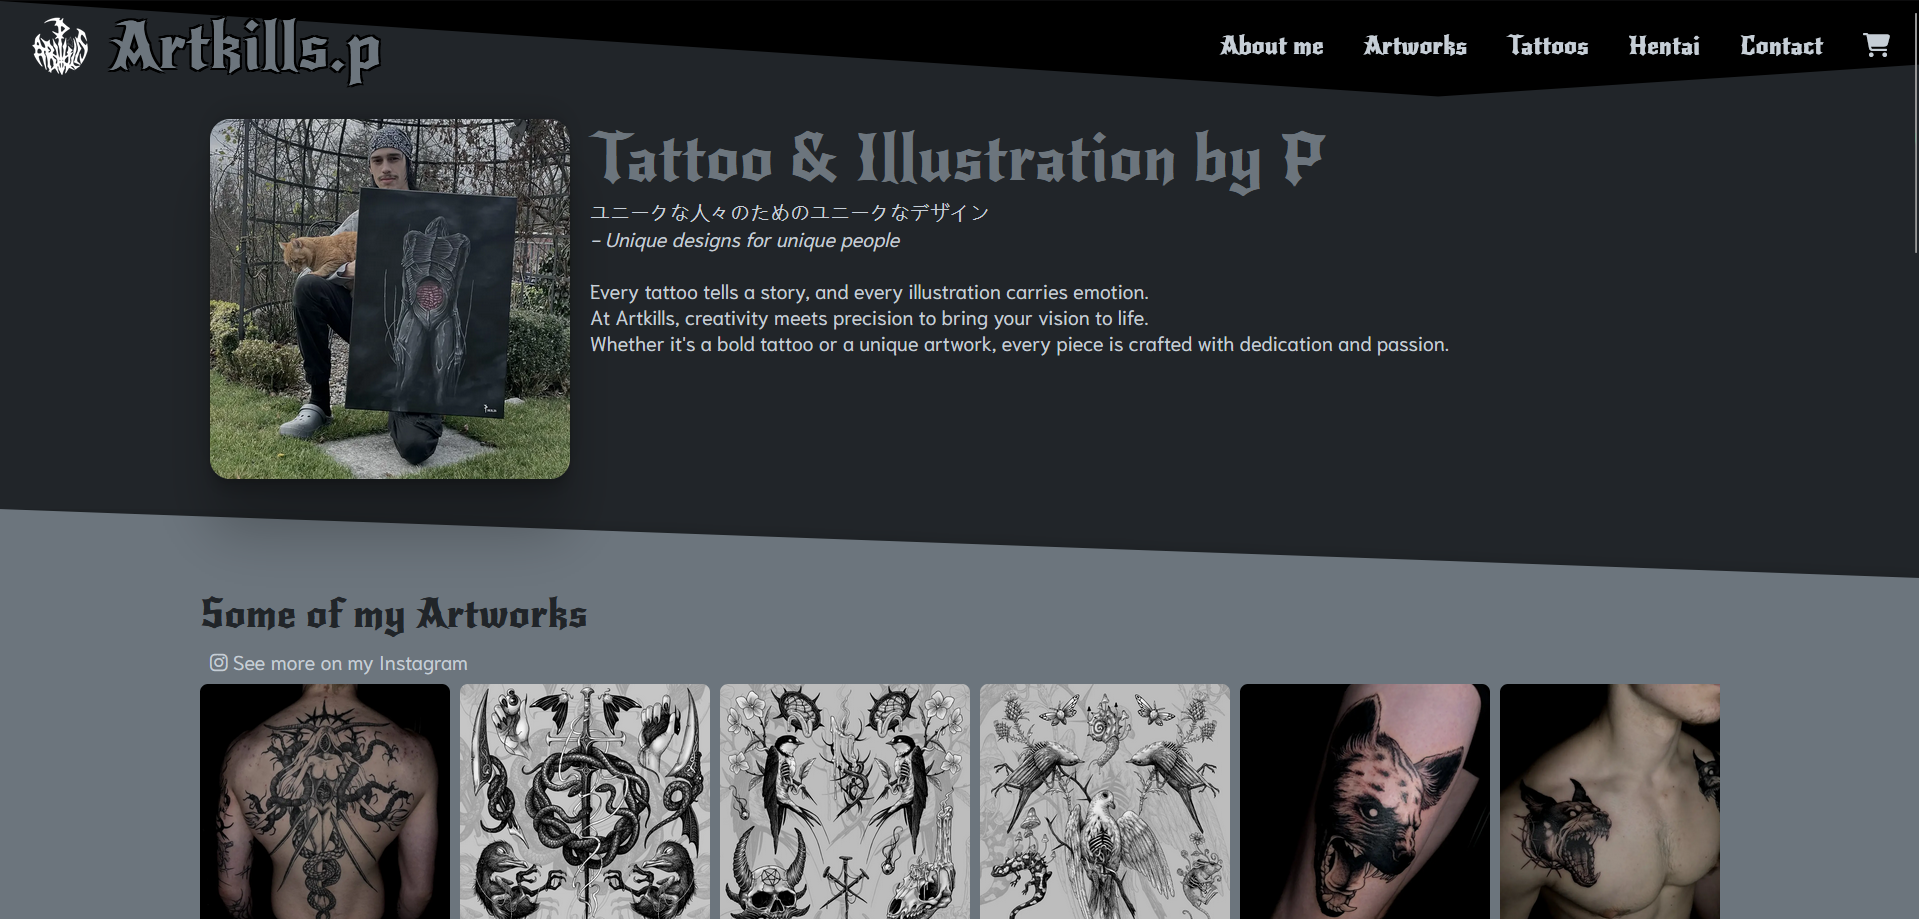Open the About me menu item
The height and width of the screenshot is (919, 1919).
point(1271,46)
